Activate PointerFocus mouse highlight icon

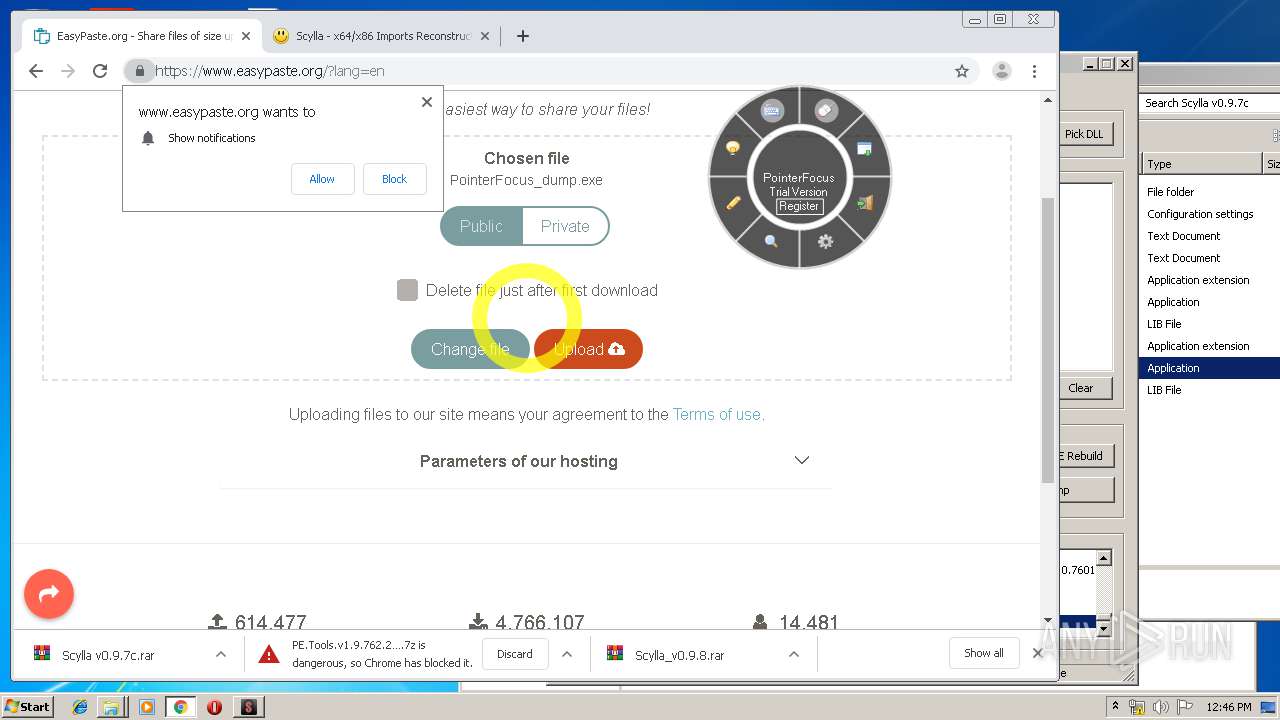[x=826, y=111]
